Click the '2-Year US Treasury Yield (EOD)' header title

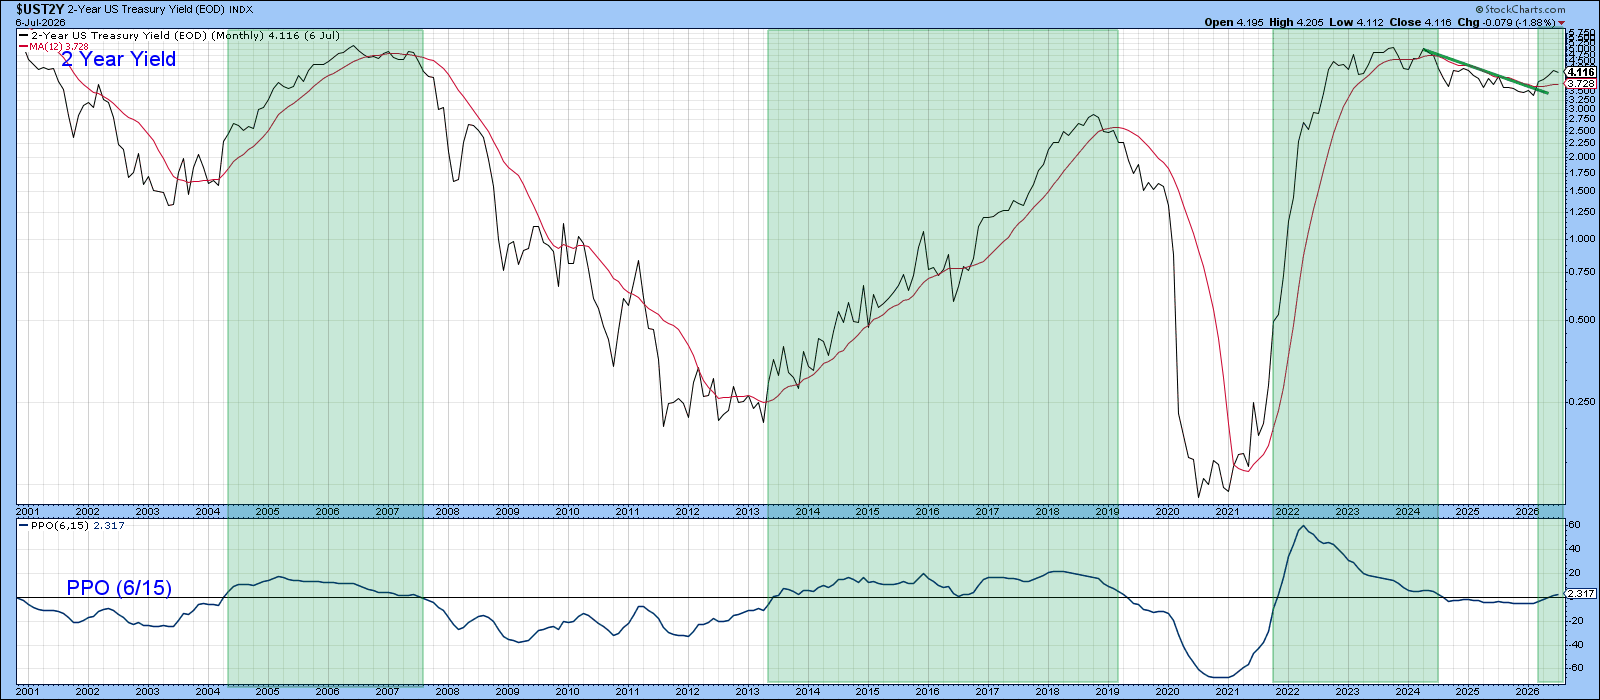coord(146,9)
